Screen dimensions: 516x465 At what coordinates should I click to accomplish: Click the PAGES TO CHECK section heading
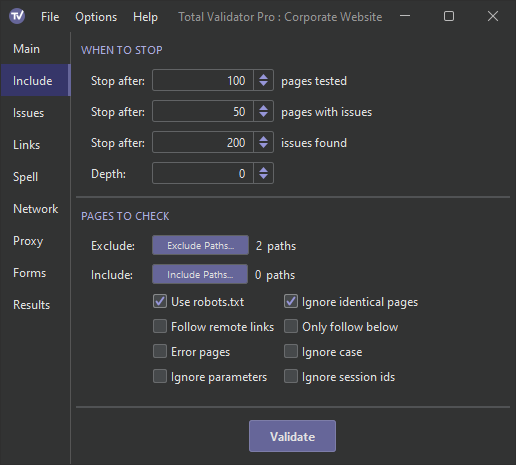[x=125, y=216]
